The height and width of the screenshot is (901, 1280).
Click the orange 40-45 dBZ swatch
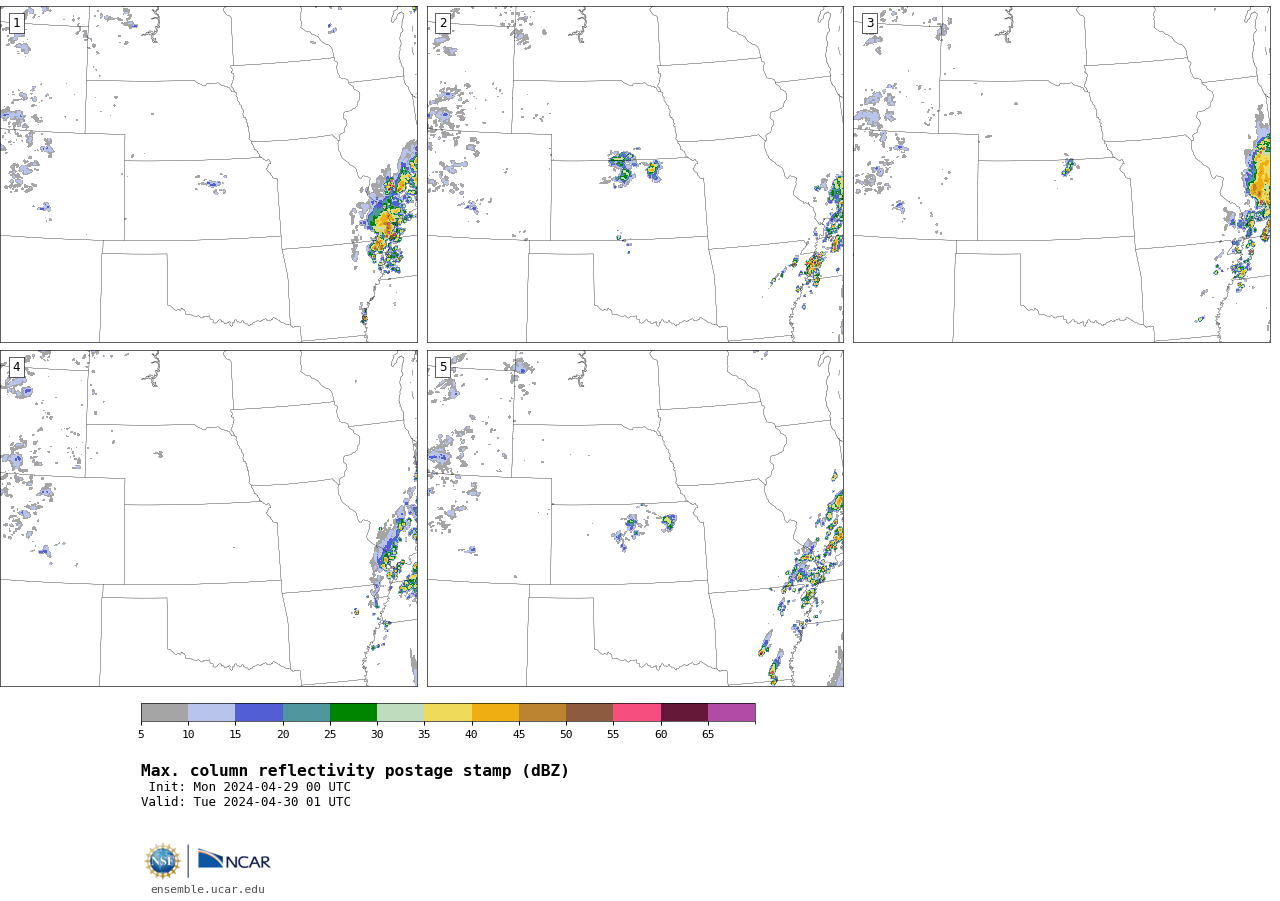click(x=495, y=713)
